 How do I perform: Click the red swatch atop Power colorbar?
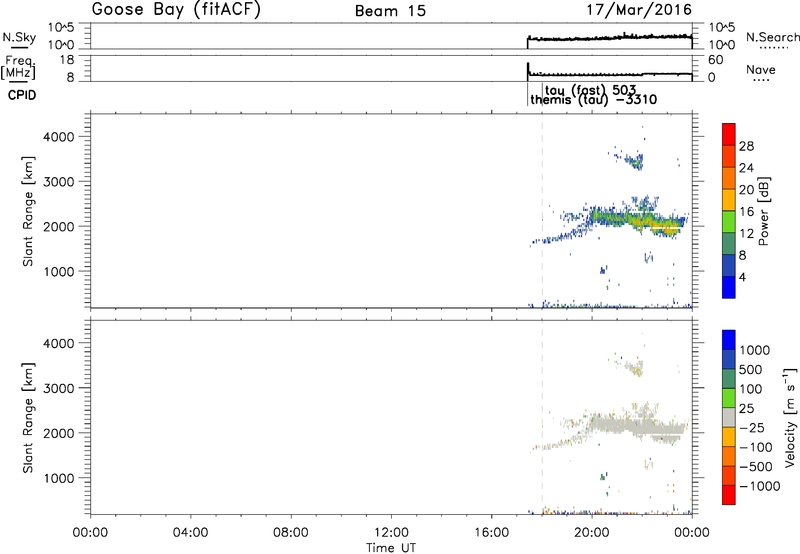click(729, 135)
